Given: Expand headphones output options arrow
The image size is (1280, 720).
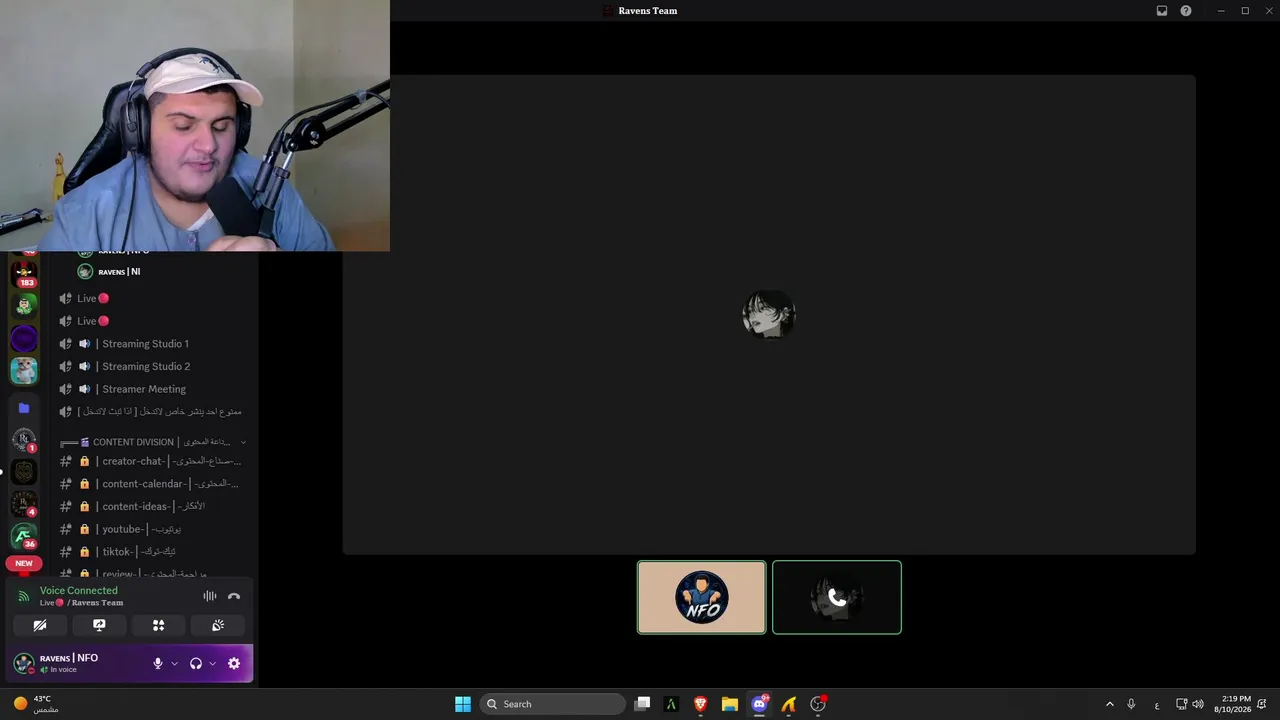Looking at the screenshot, I should 212,663.
